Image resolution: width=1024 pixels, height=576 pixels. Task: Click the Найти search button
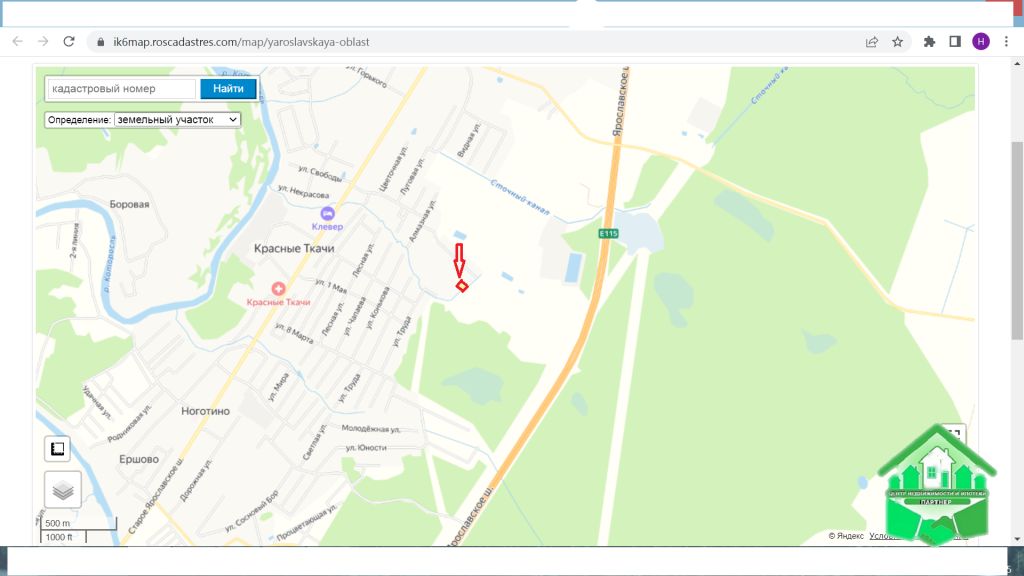[x=228, y=89]
